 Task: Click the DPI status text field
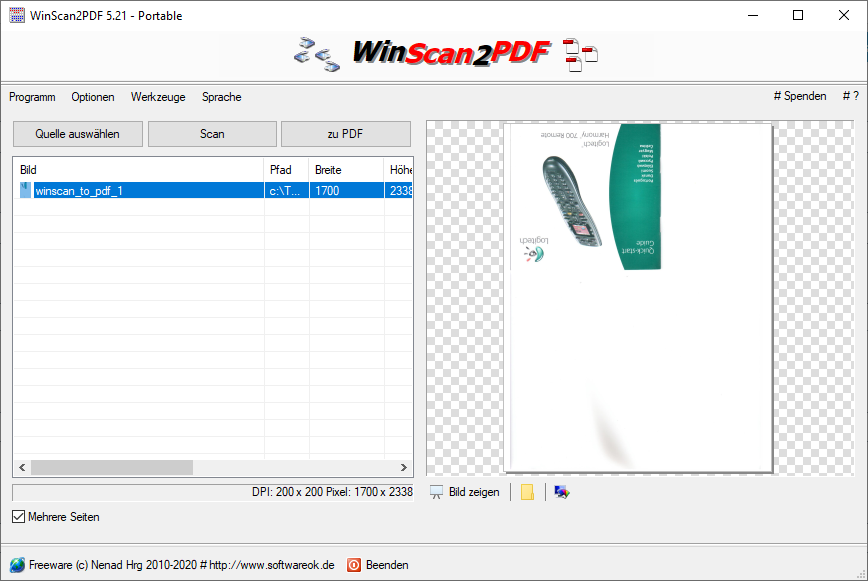(213, 492)
